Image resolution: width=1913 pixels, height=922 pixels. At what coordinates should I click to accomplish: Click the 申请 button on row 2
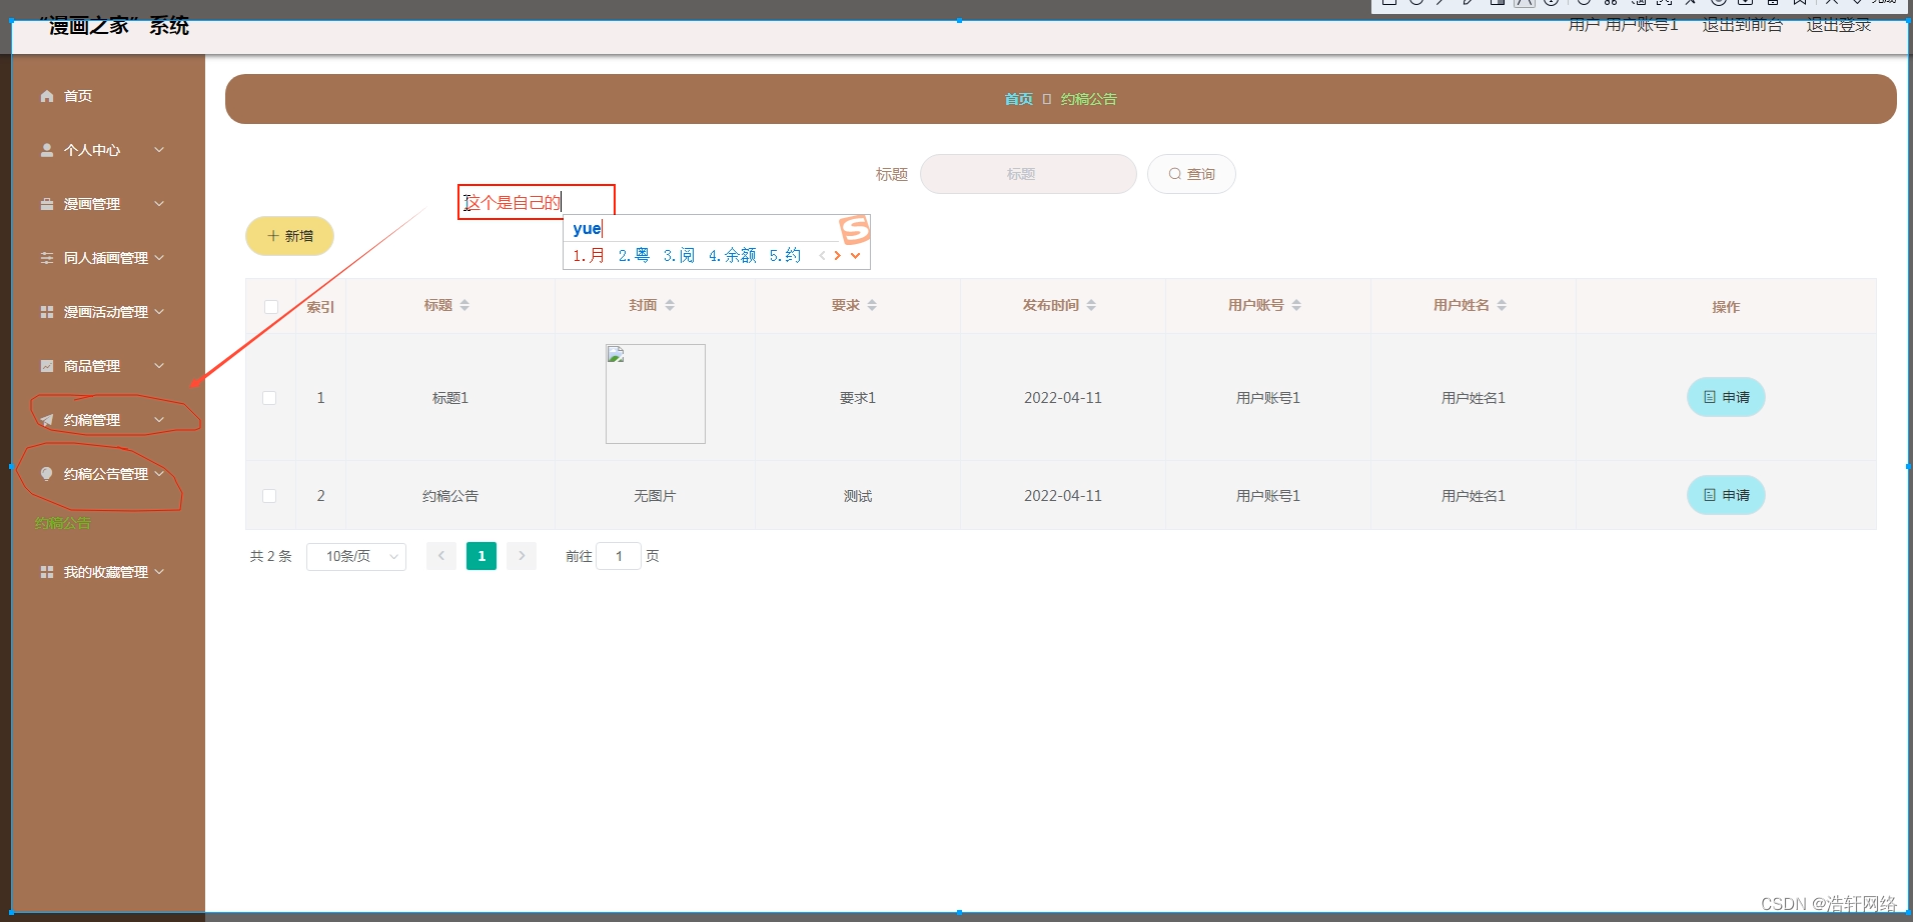[1725, 495]
